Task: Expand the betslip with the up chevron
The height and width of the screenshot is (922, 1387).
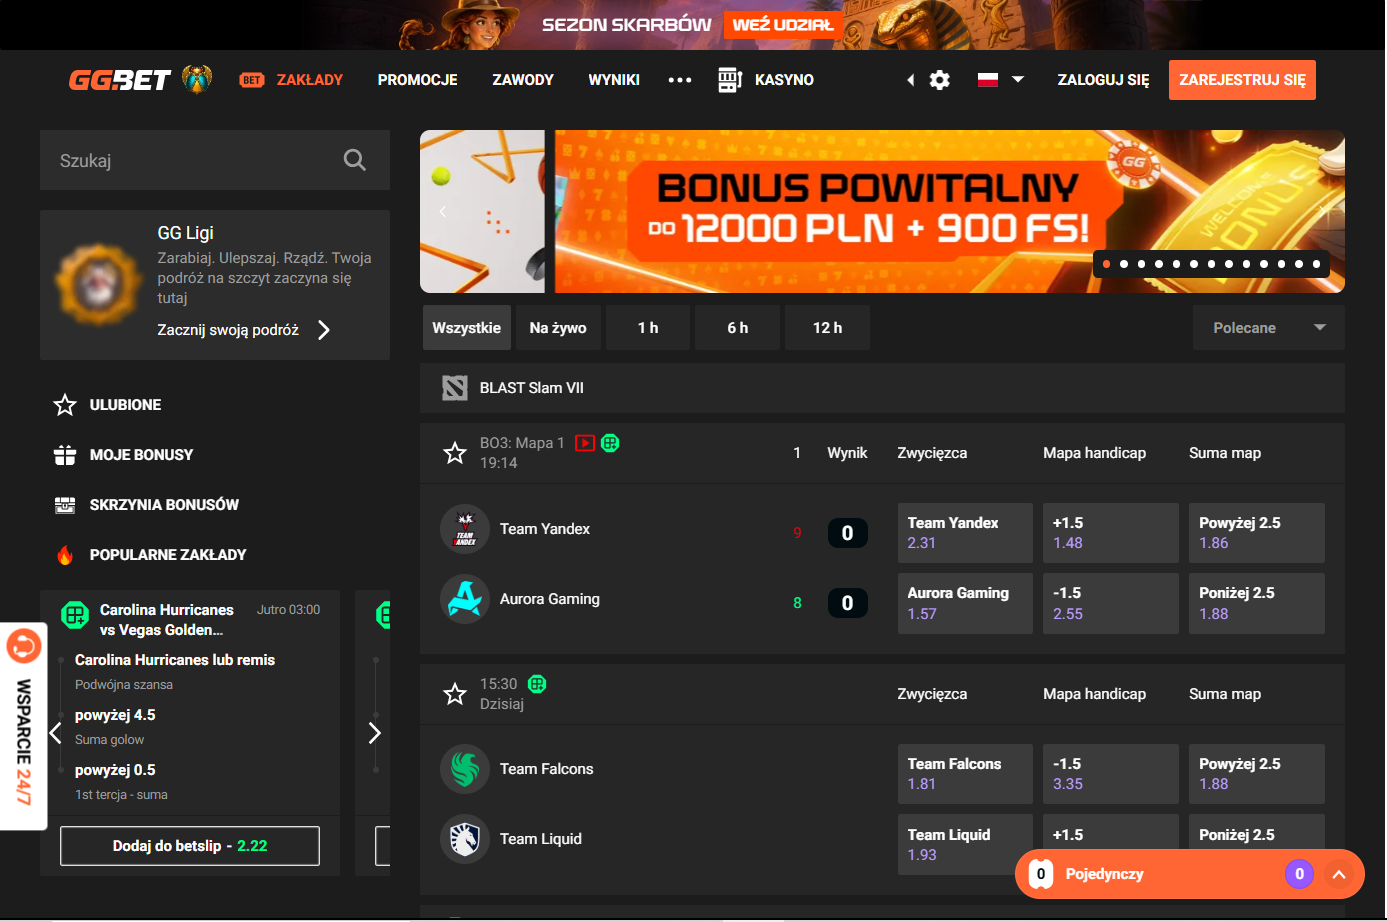Action: point(1339,874)
